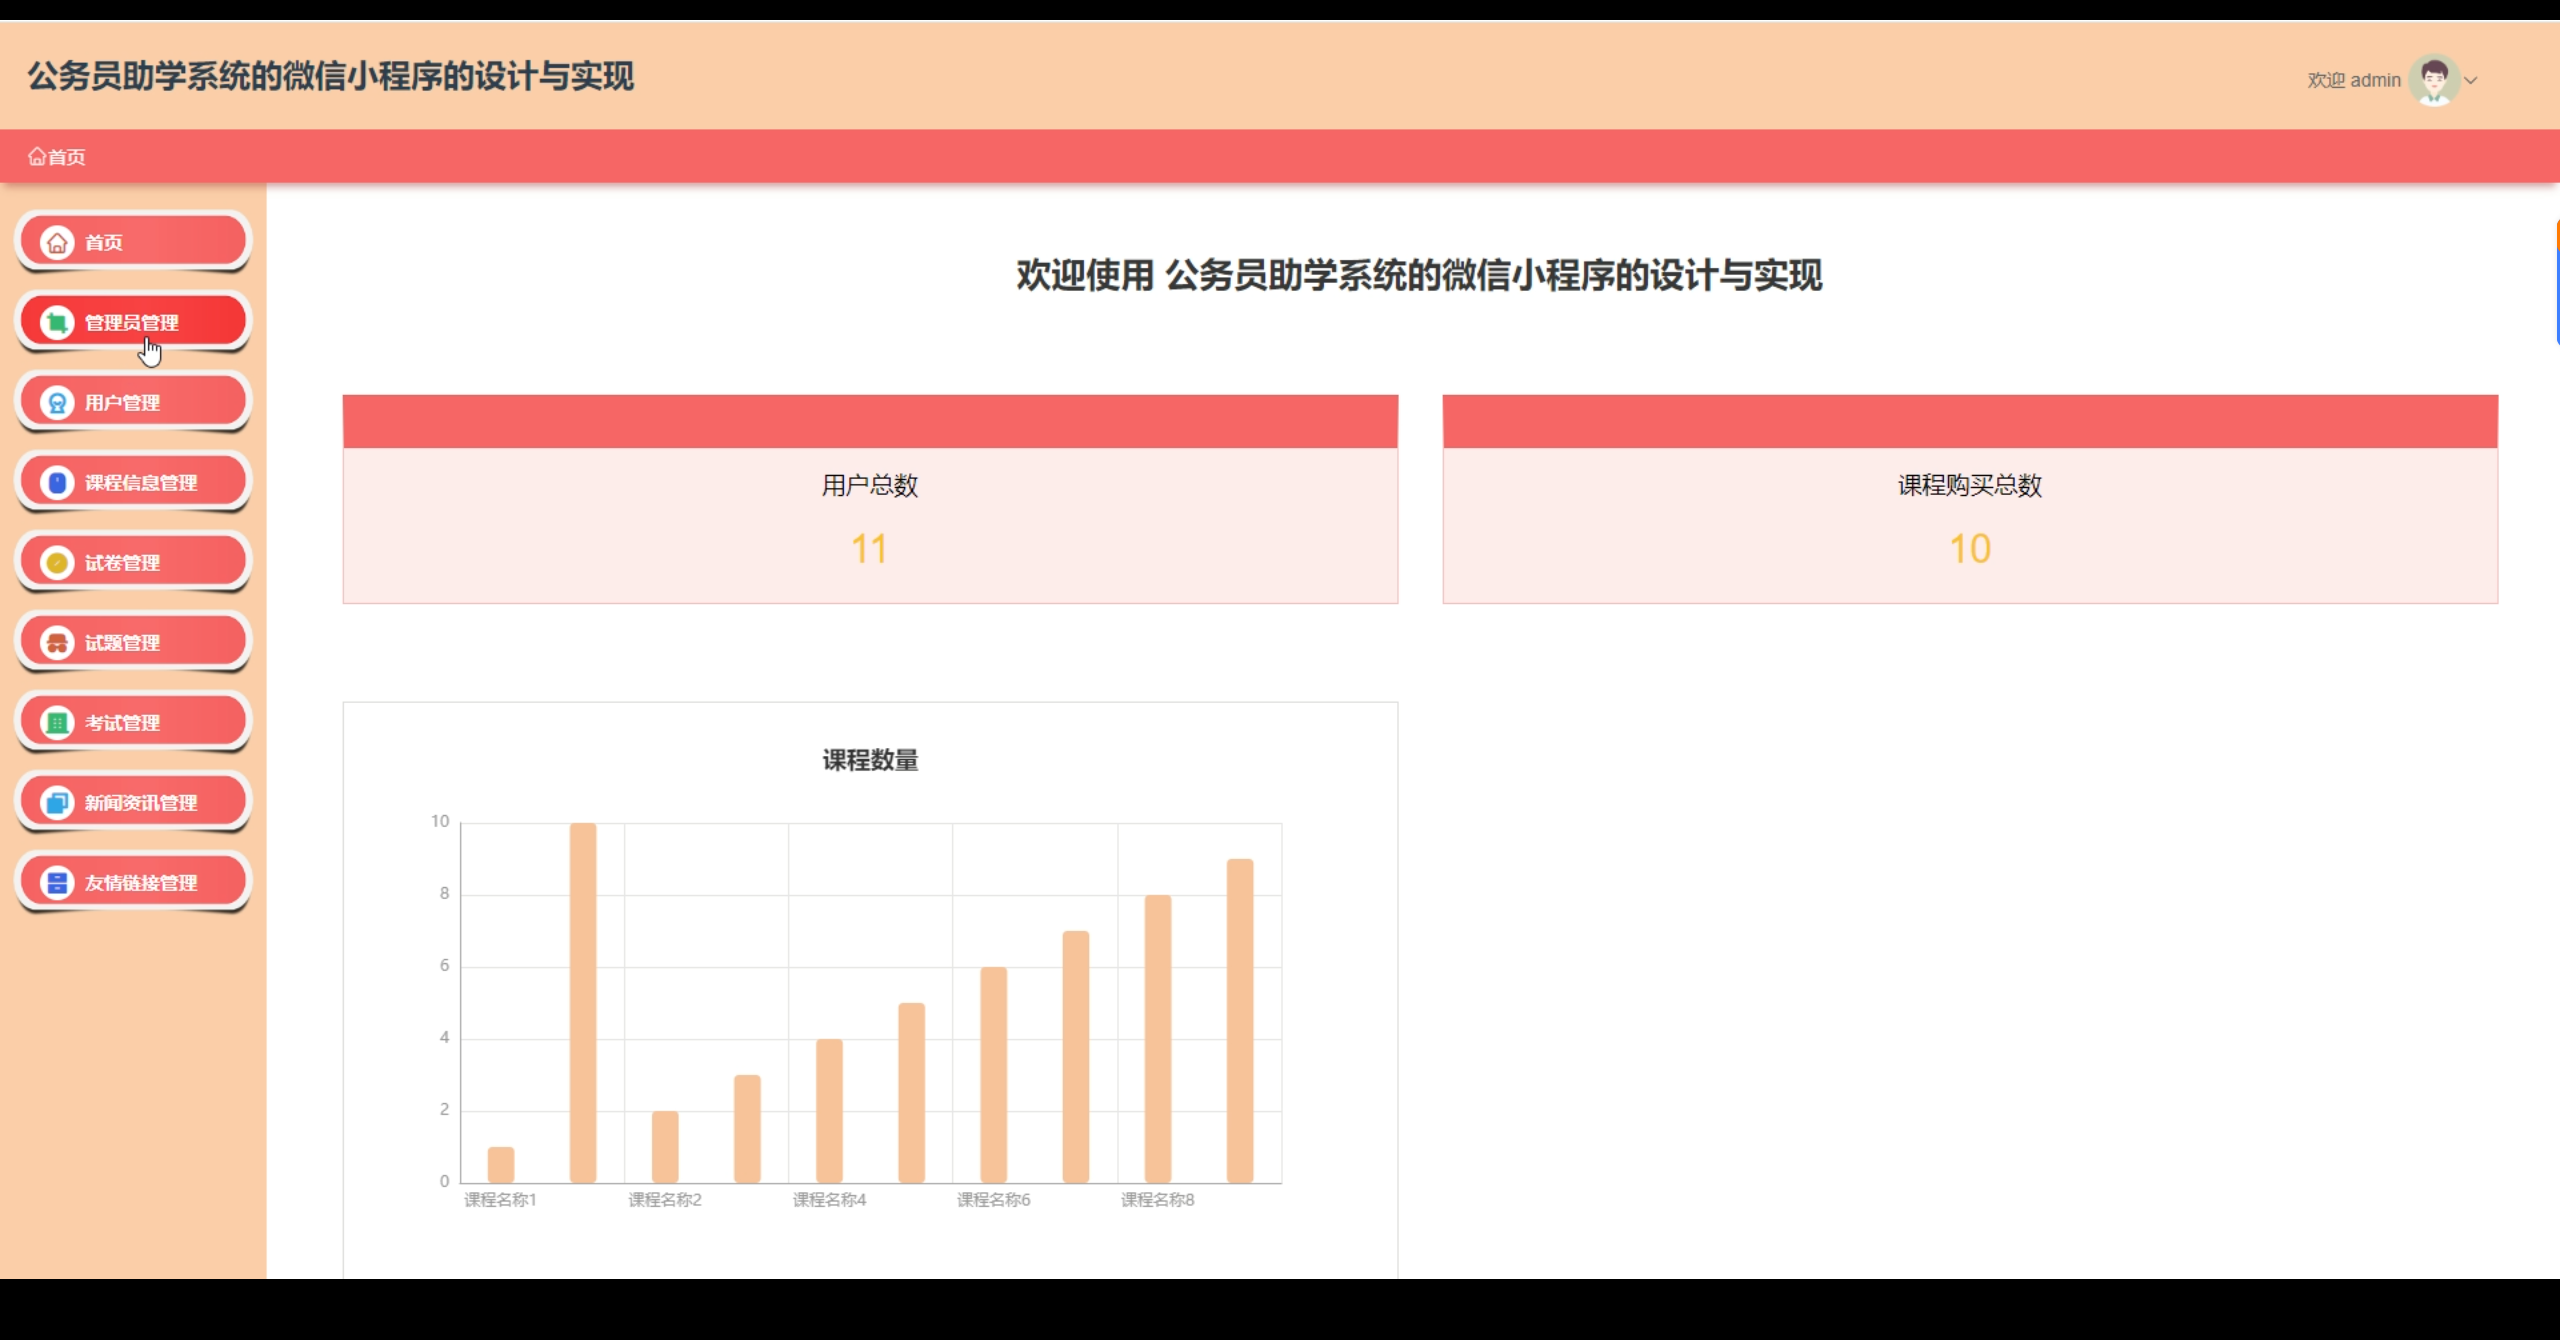Click the yellow 试卷管理 icon
2560x1340 pixels.
(x=57, y=563)
